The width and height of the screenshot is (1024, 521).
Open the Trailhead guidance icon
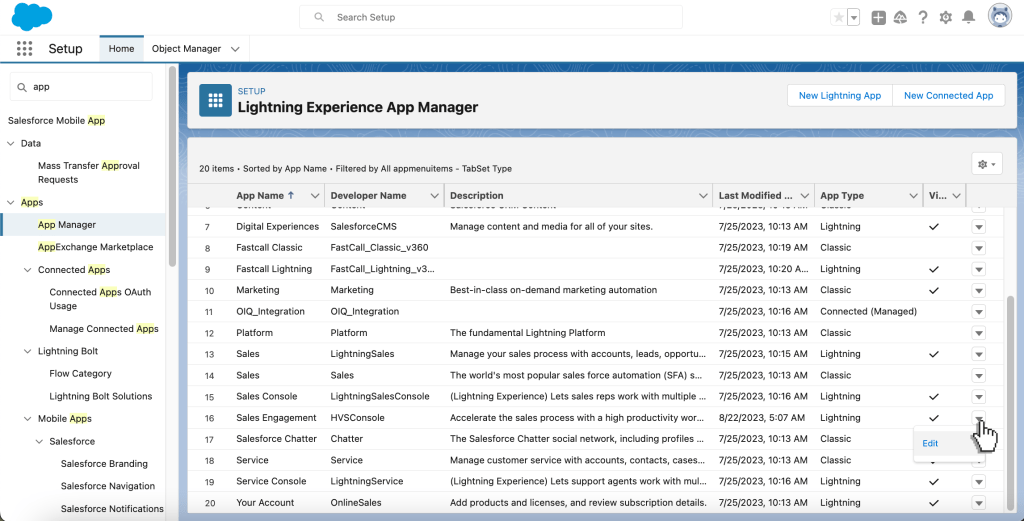(901, 18)
